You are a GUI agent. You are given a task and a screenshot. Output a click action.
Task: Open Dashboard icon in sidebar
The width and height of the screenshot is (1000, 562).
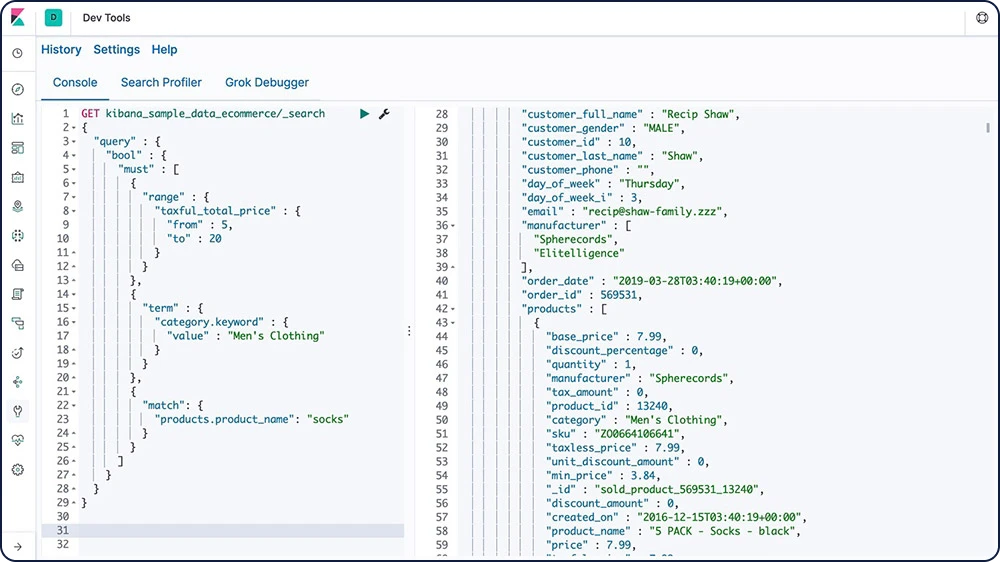click(18, 148)
